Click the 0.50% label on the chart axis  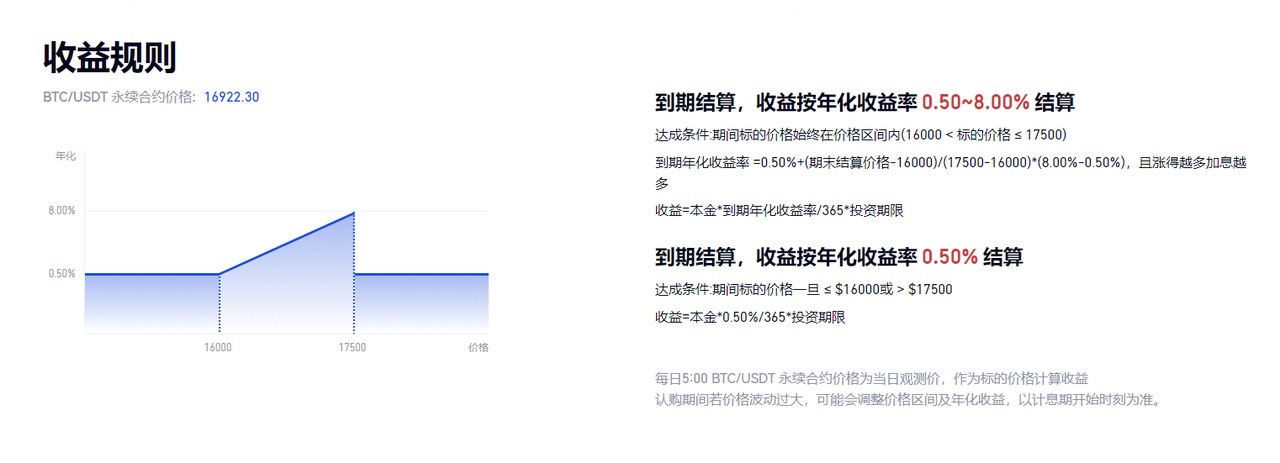click(62, 274)
